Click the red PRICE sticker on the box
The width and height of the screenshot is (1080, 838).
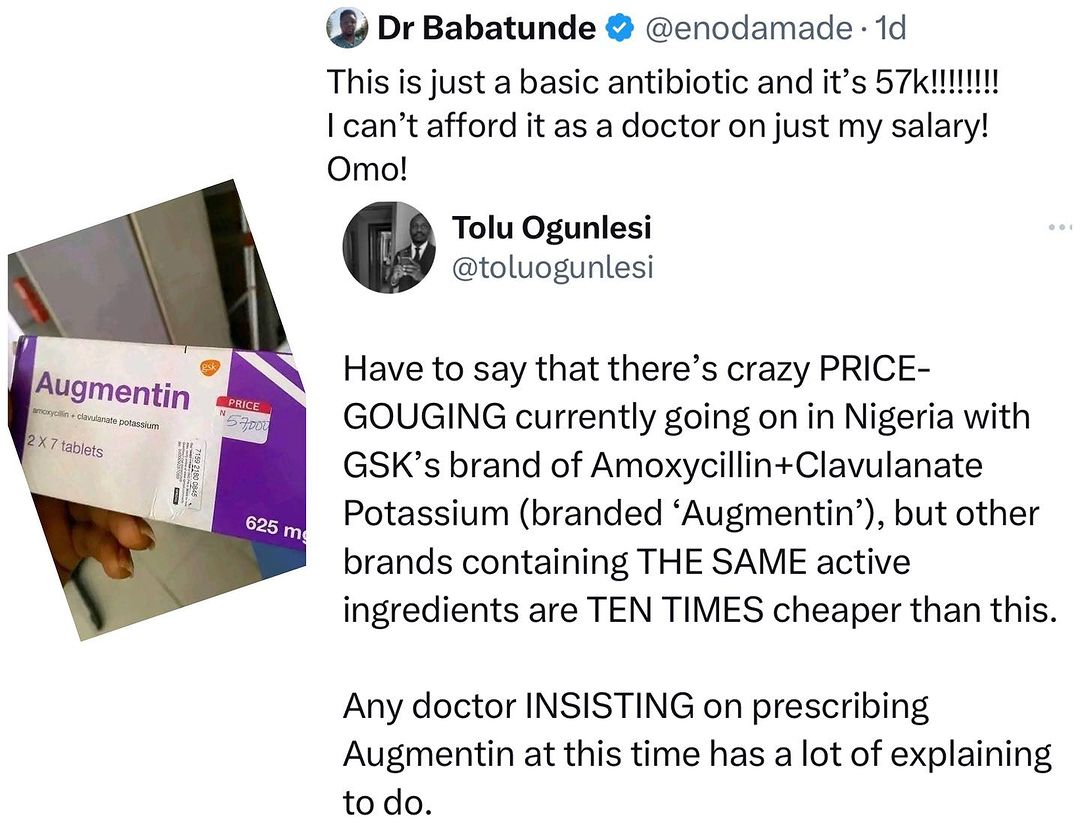point(243,413)
